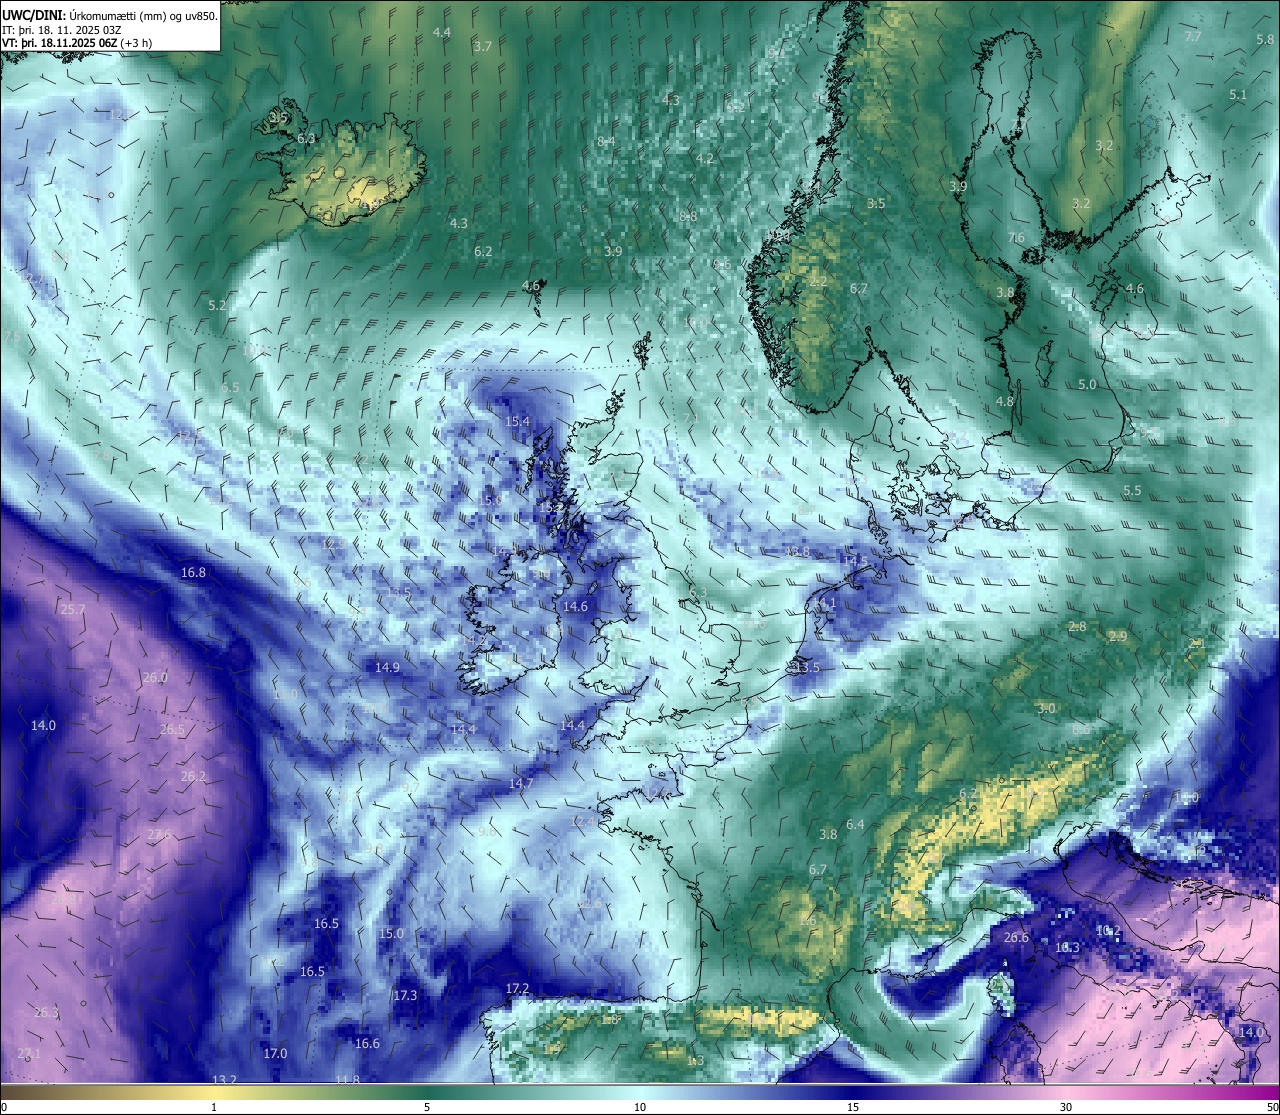Click the 0 label on color scale
Screen dimensions: 1280x1115
[x=3, y=1107]
